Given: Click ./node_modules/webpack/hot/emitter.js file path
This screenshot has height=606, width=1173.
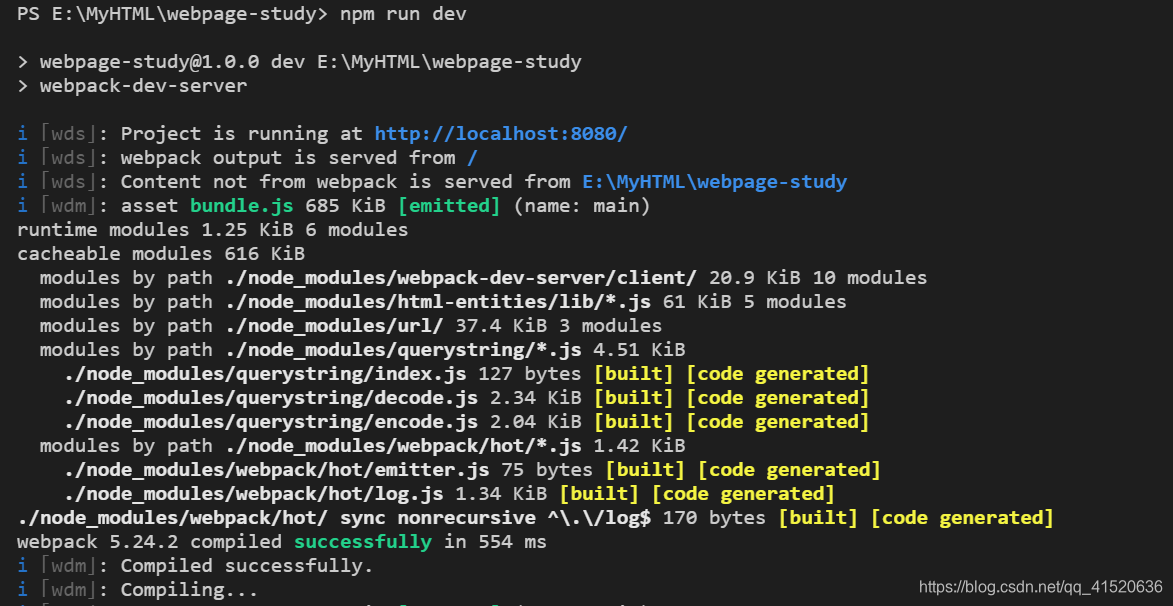Looking at the screenshot, I should tap(277, 469).
